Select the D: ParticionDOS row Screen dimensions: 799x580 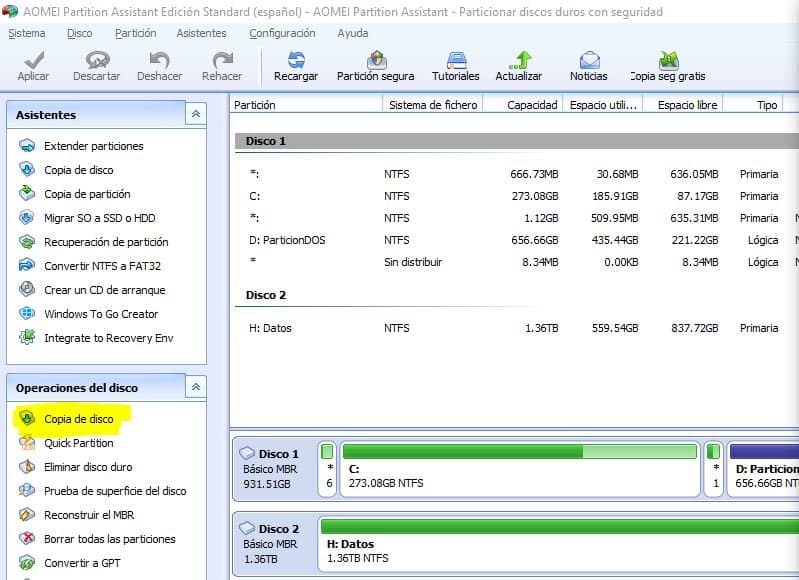coord(517,240)
